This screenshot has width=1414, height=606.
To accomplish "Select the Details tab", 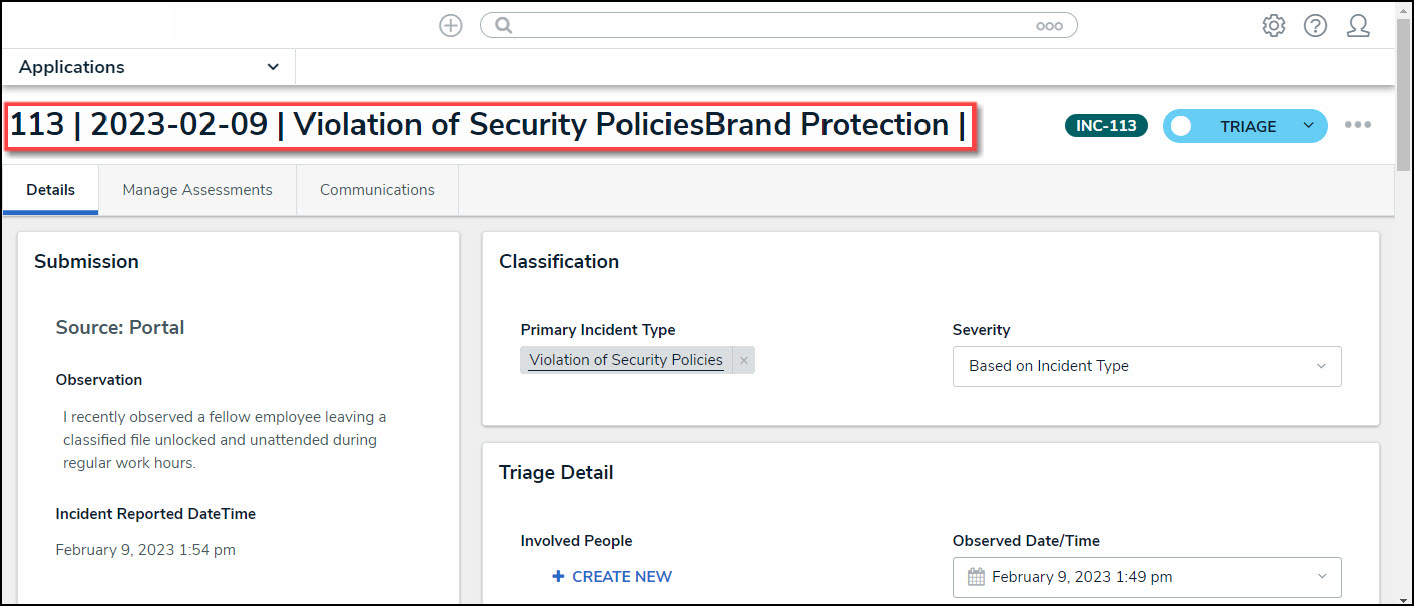I will pos(50,190).
